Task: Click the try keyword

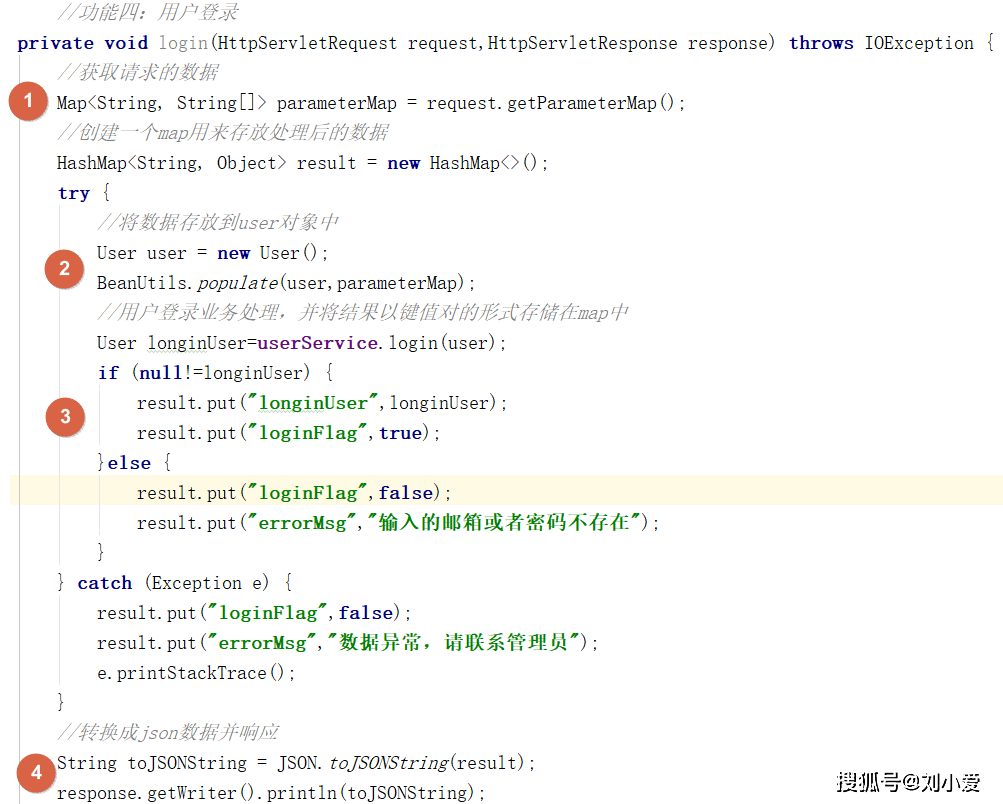Action: pyautogui.click(x=74, y=193)
